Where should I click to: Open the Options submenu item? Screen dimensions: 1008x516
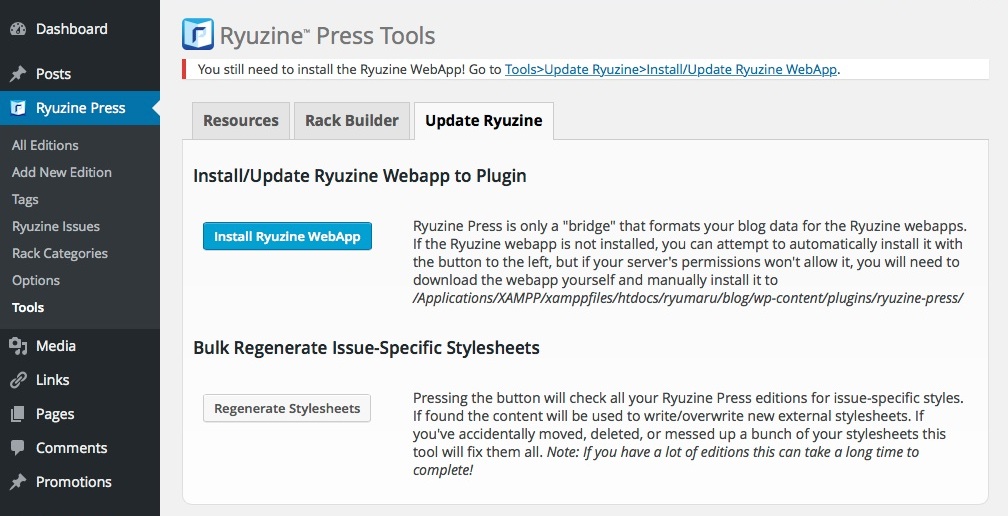[x=36, y=280]
